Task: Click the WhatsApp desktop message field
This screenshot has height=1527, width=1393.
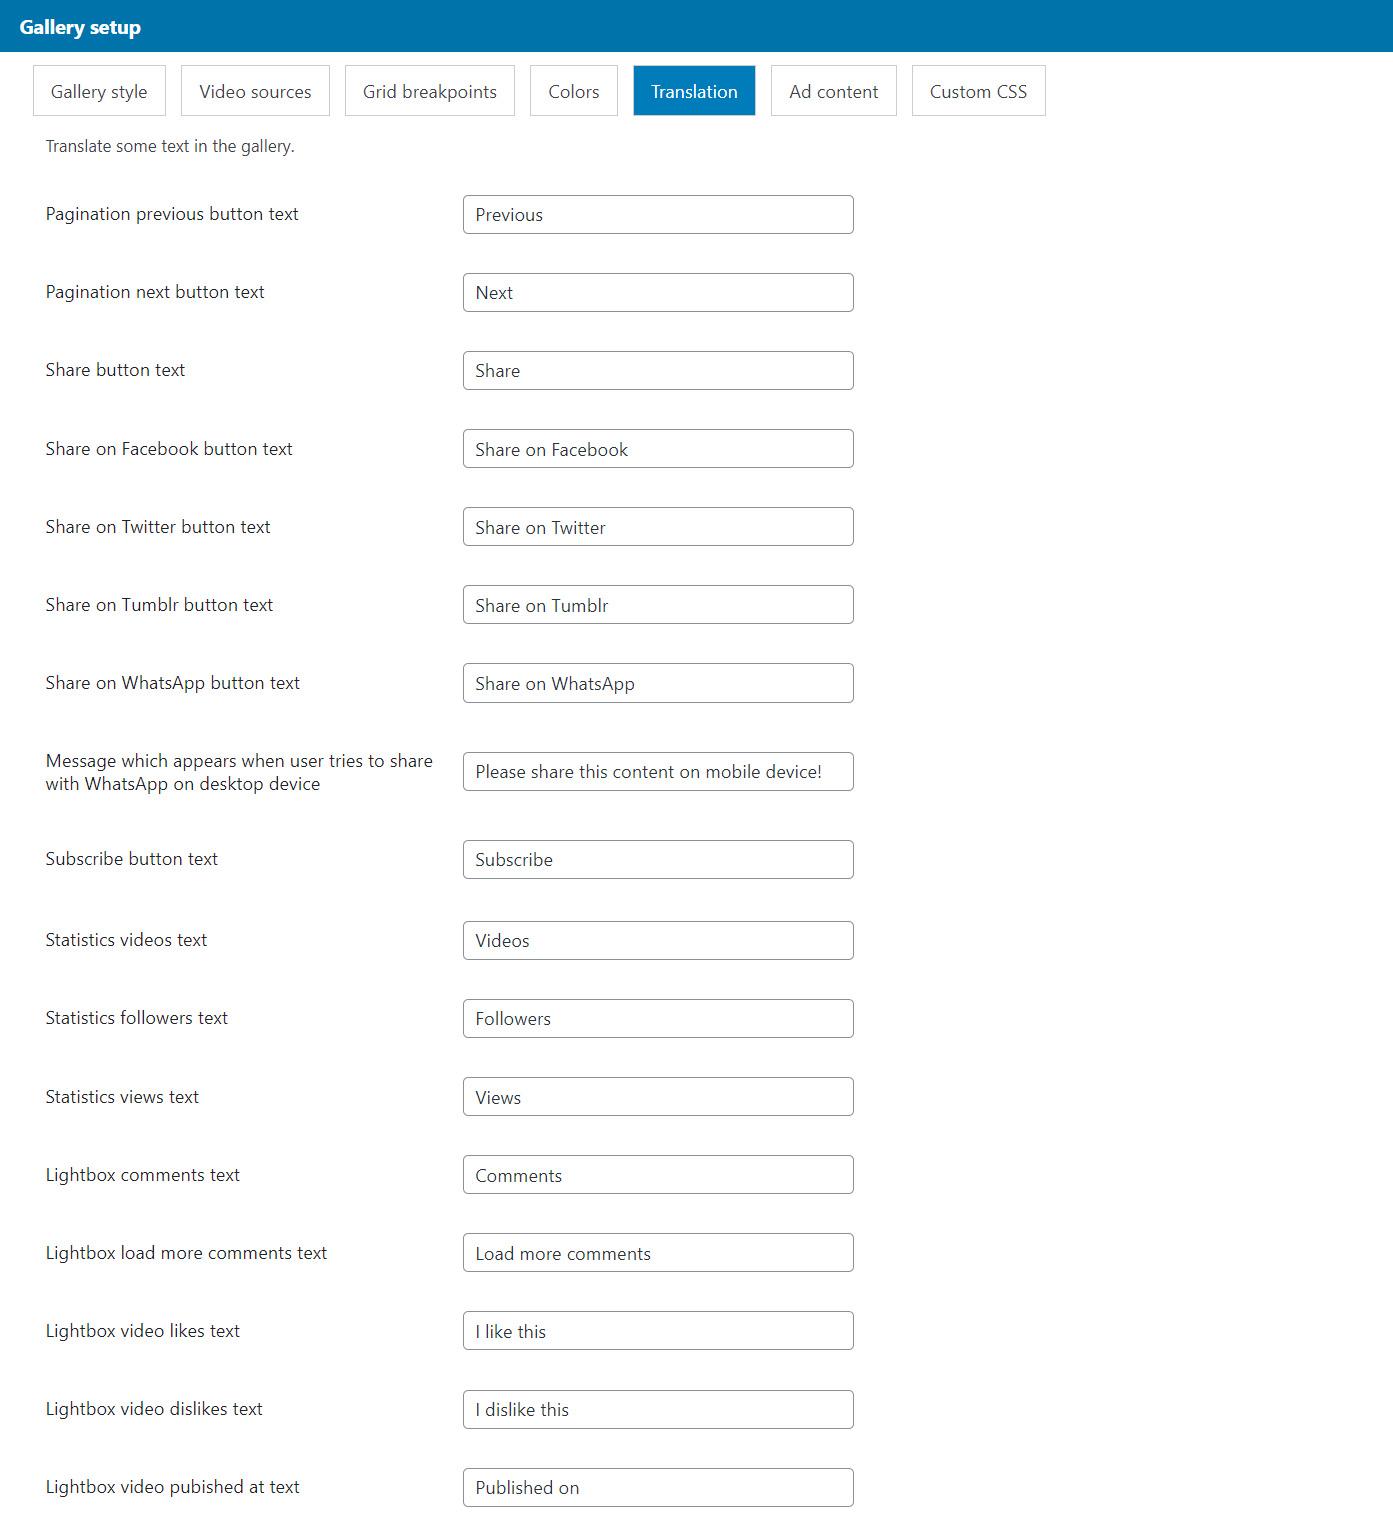Action: [658, 772]
